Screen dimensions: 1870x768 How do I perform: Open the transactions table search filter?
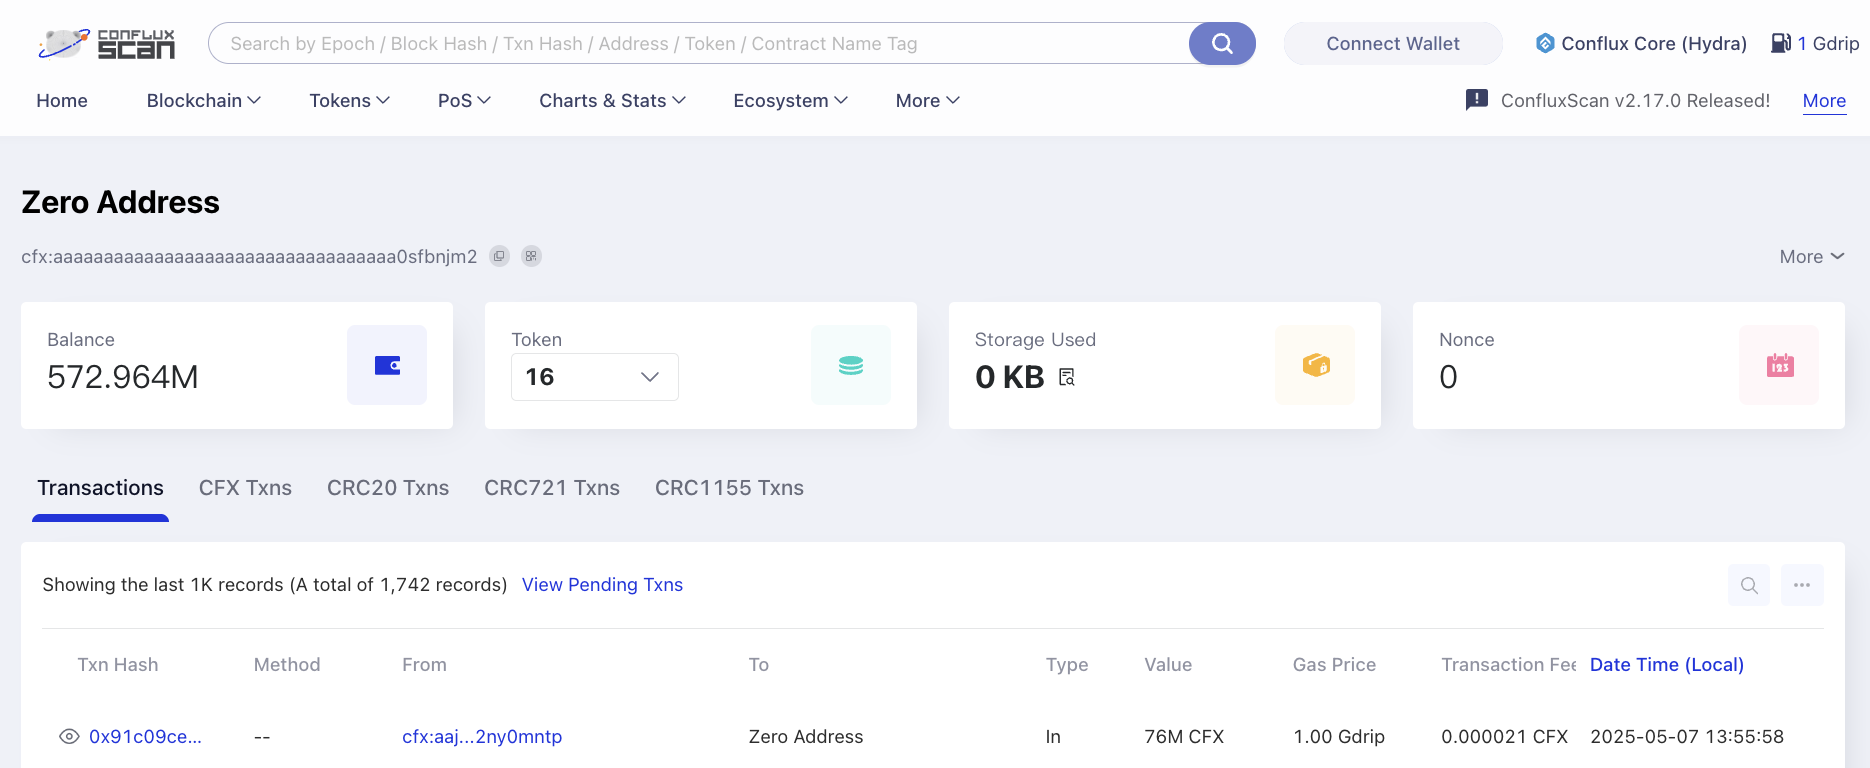click(x=1749, y=585)
